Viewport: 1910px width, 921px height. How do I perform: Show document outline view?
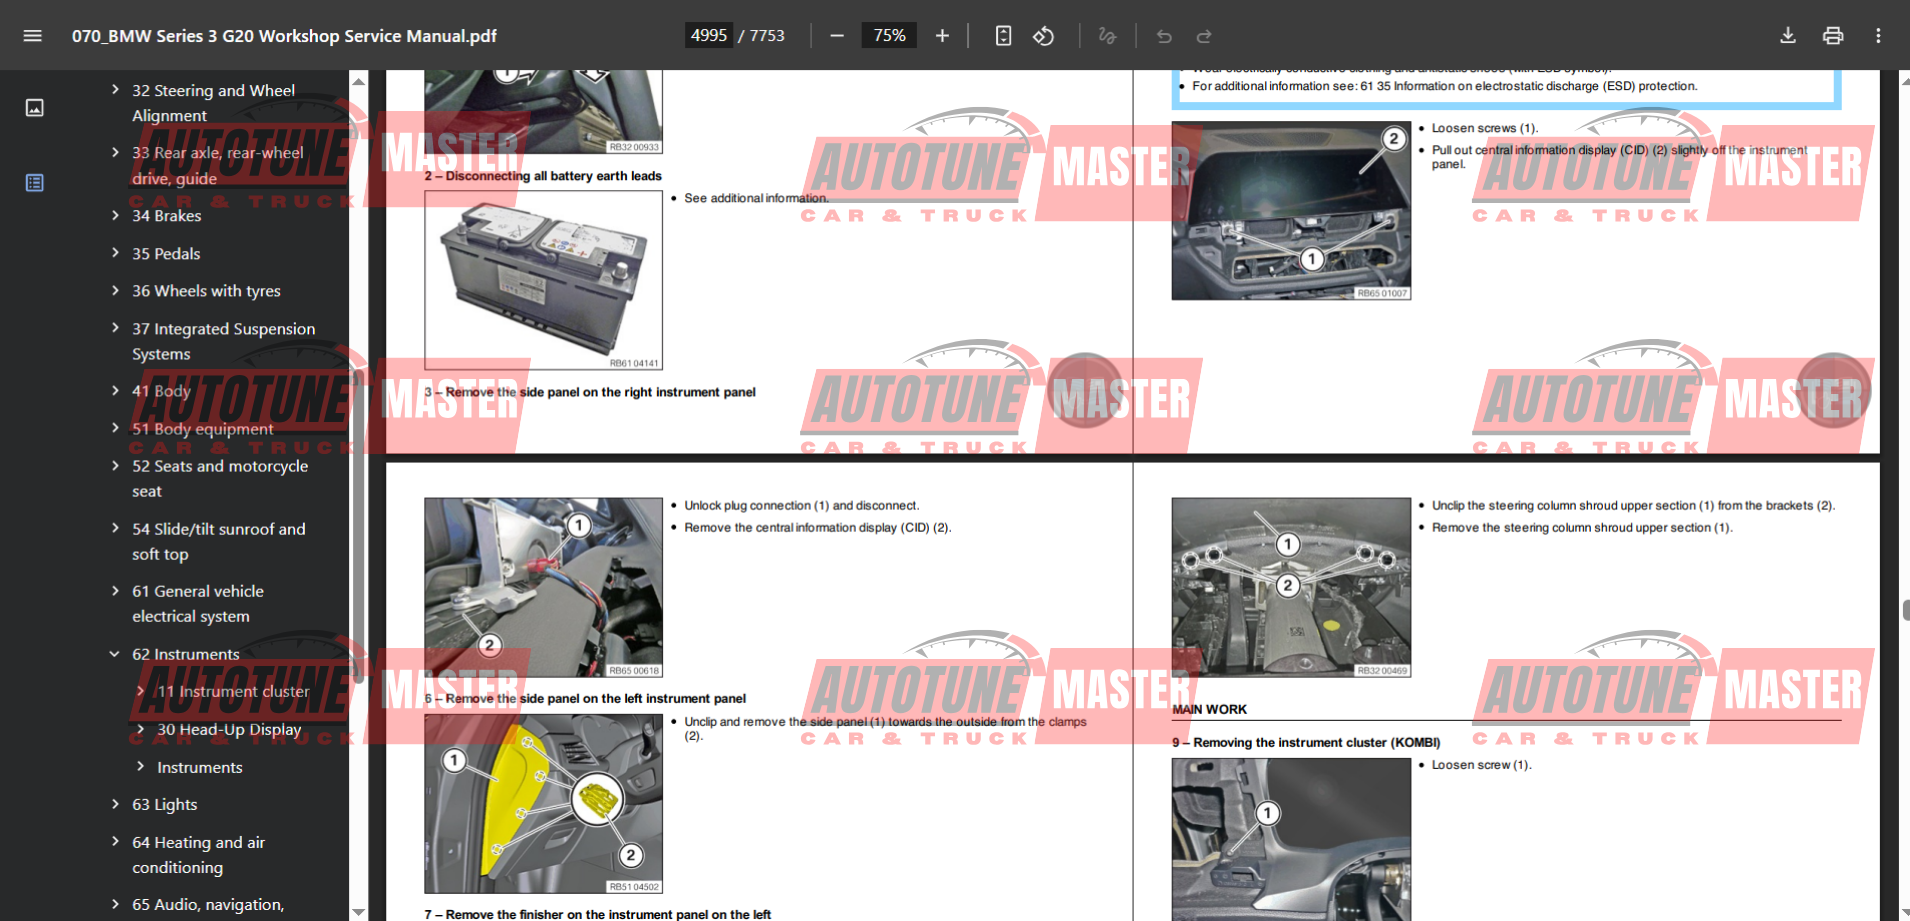click(x=34, y=183)
